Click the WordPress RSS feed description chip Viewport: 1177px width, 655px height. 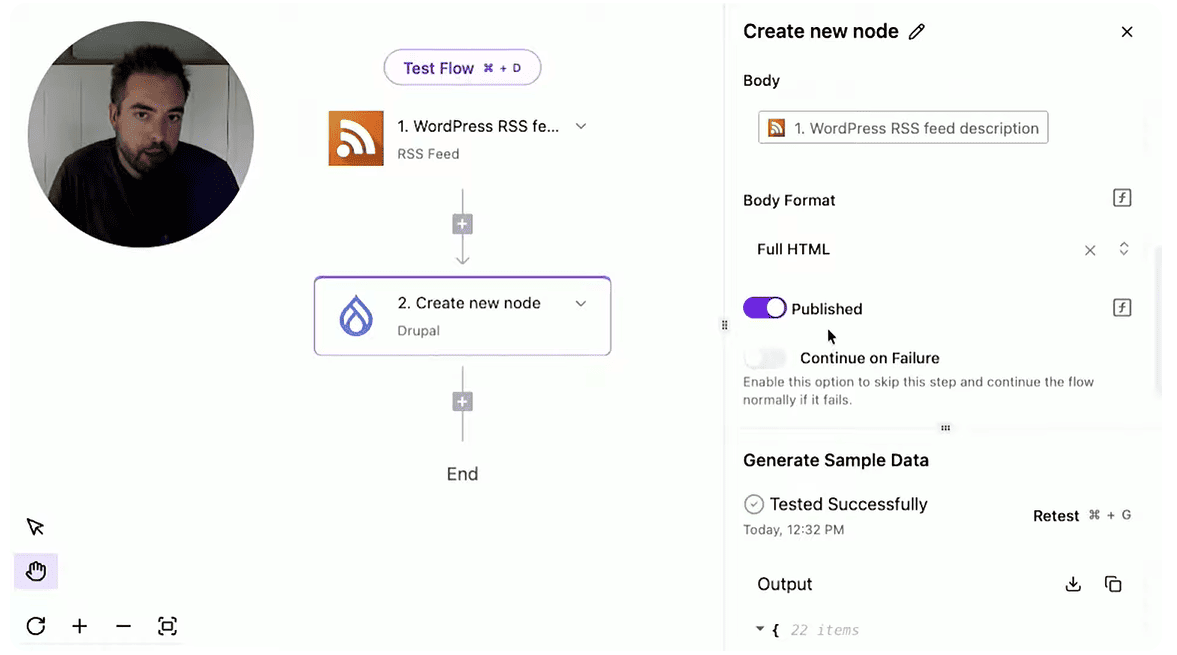pos(902,127)
